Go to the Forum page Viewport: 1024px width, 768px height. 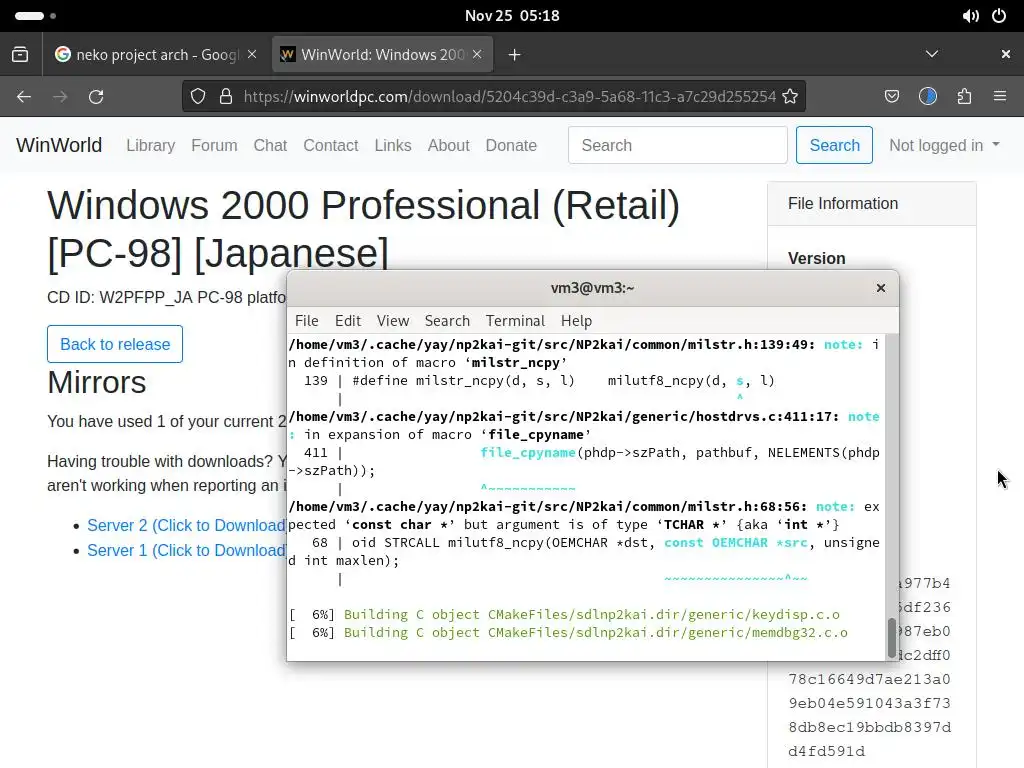[x=214, y=145]
